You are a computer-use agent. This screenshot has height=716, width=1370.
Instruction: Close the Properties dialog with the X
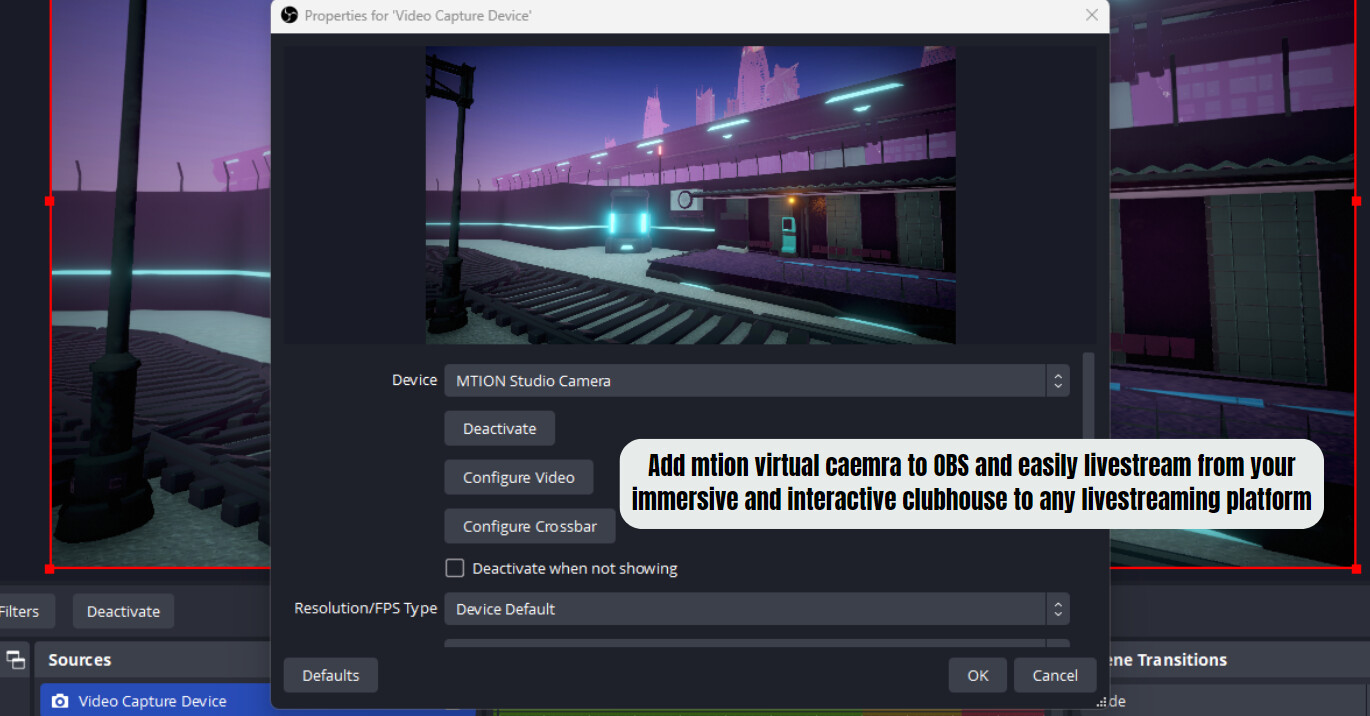point(1092,15)
